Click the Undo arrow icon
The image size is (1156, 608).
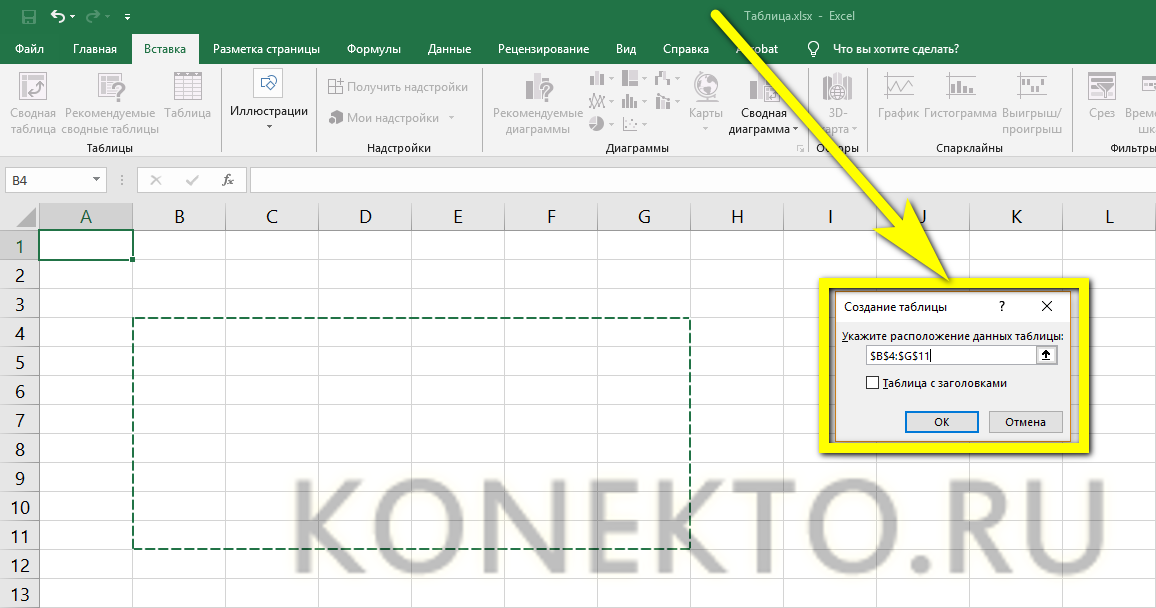point(57,17)
